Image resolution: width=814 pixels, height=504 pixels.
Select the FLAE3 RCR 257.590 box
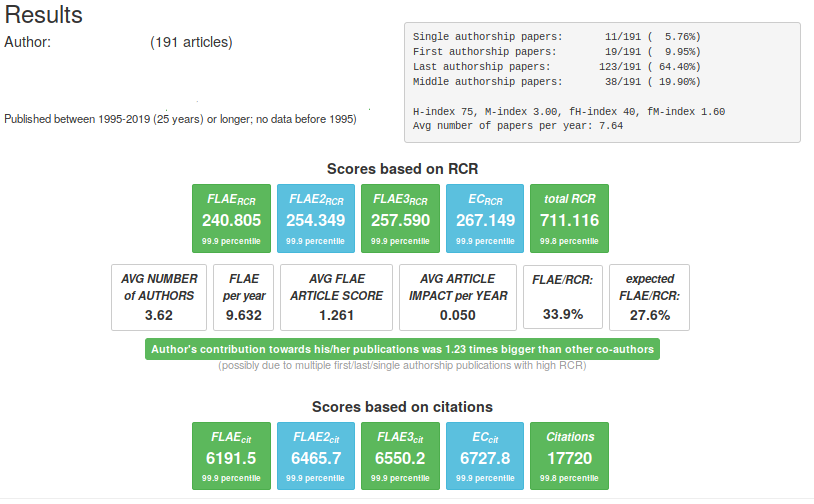[x=400, y=217]
